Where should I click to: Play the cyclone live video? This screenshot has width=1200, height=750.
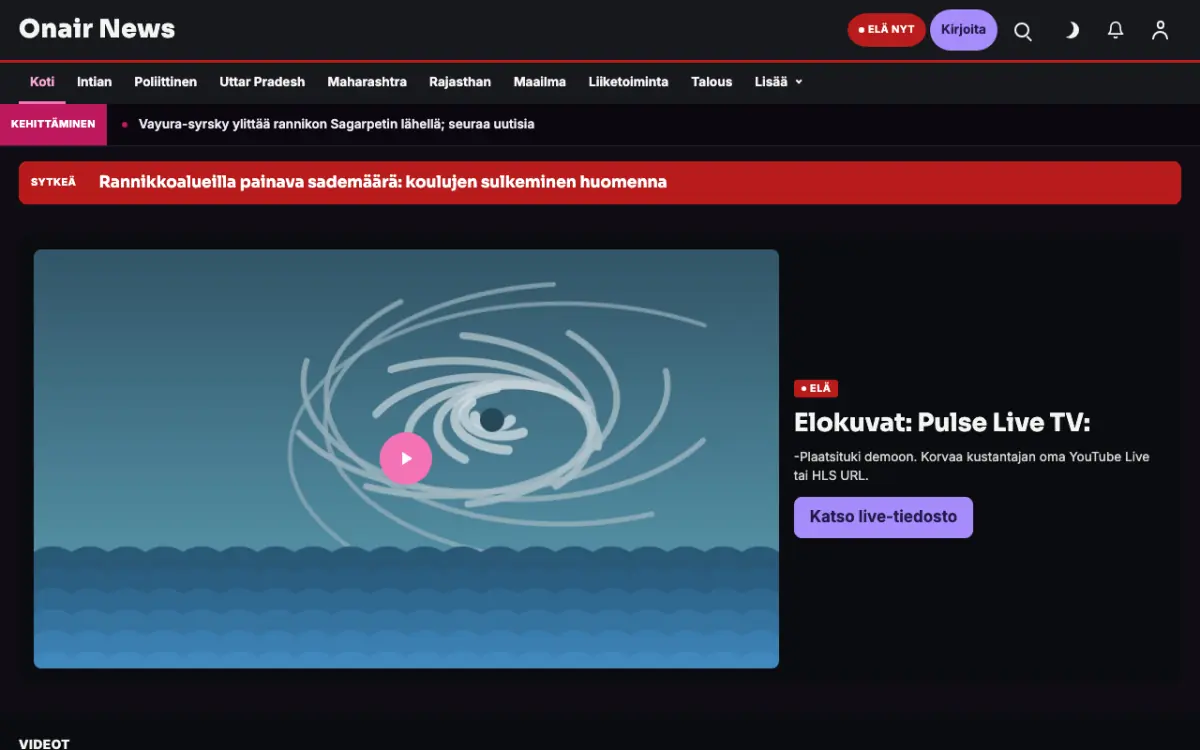[406, 458]
